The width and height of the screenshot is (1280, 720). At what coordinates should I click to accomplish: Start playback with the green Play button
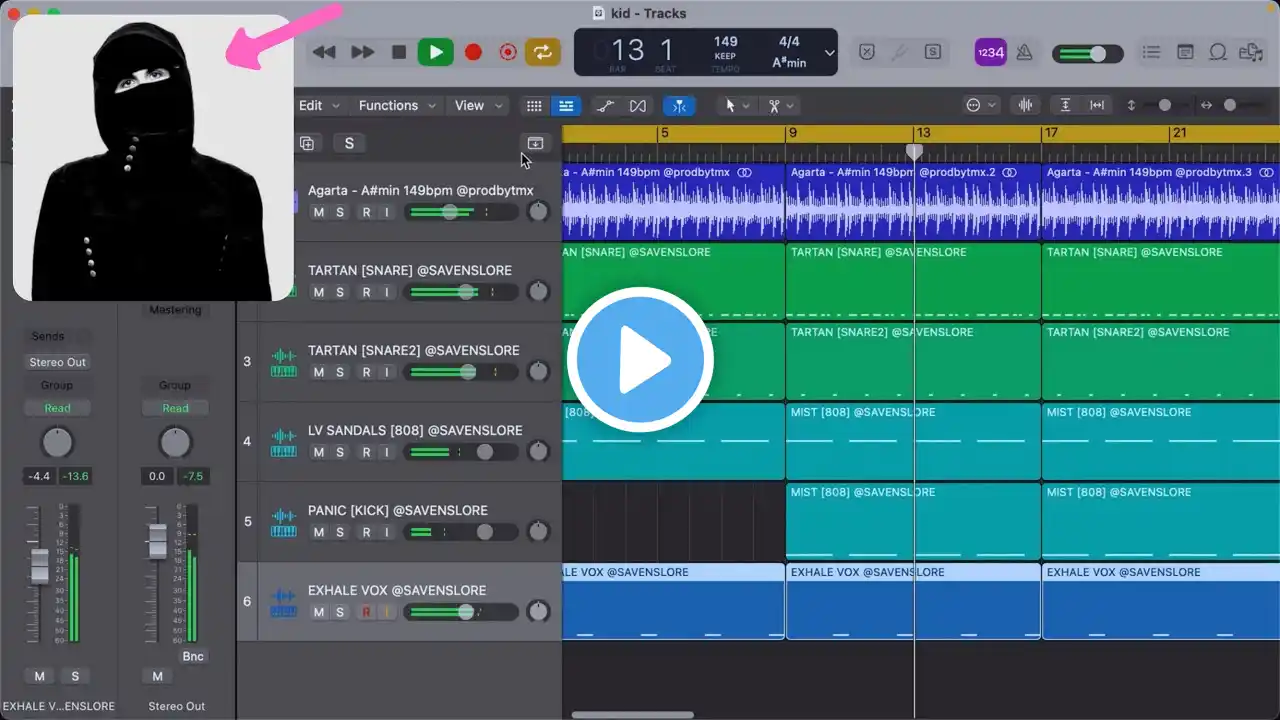[435, 52]
